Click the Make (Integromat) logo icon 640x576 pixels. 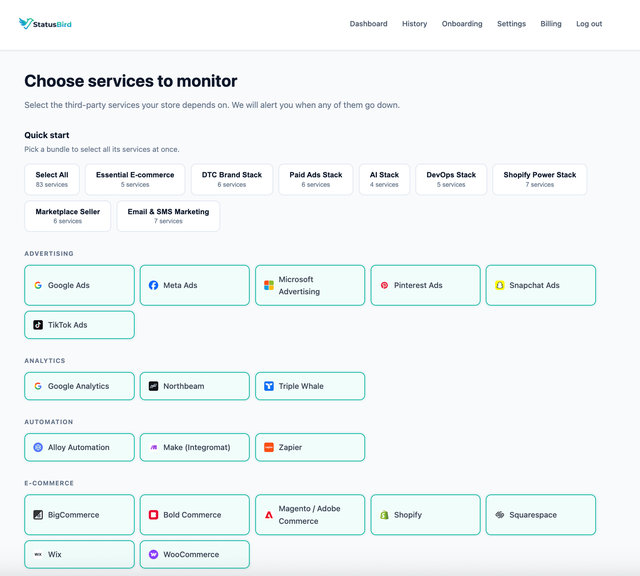[153, 447]
